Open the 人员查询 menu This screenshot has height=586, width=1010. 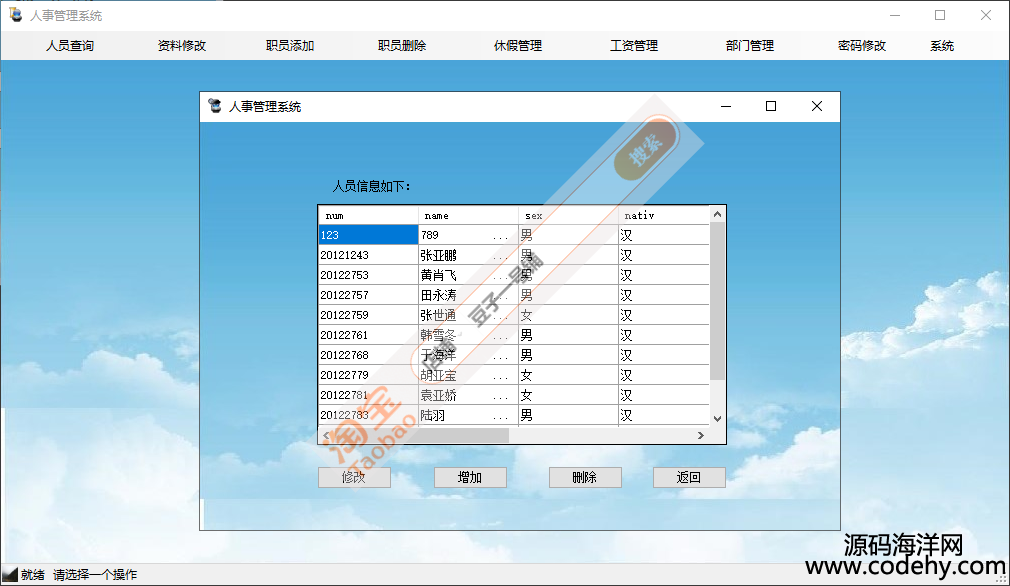(x=70, y=46)
